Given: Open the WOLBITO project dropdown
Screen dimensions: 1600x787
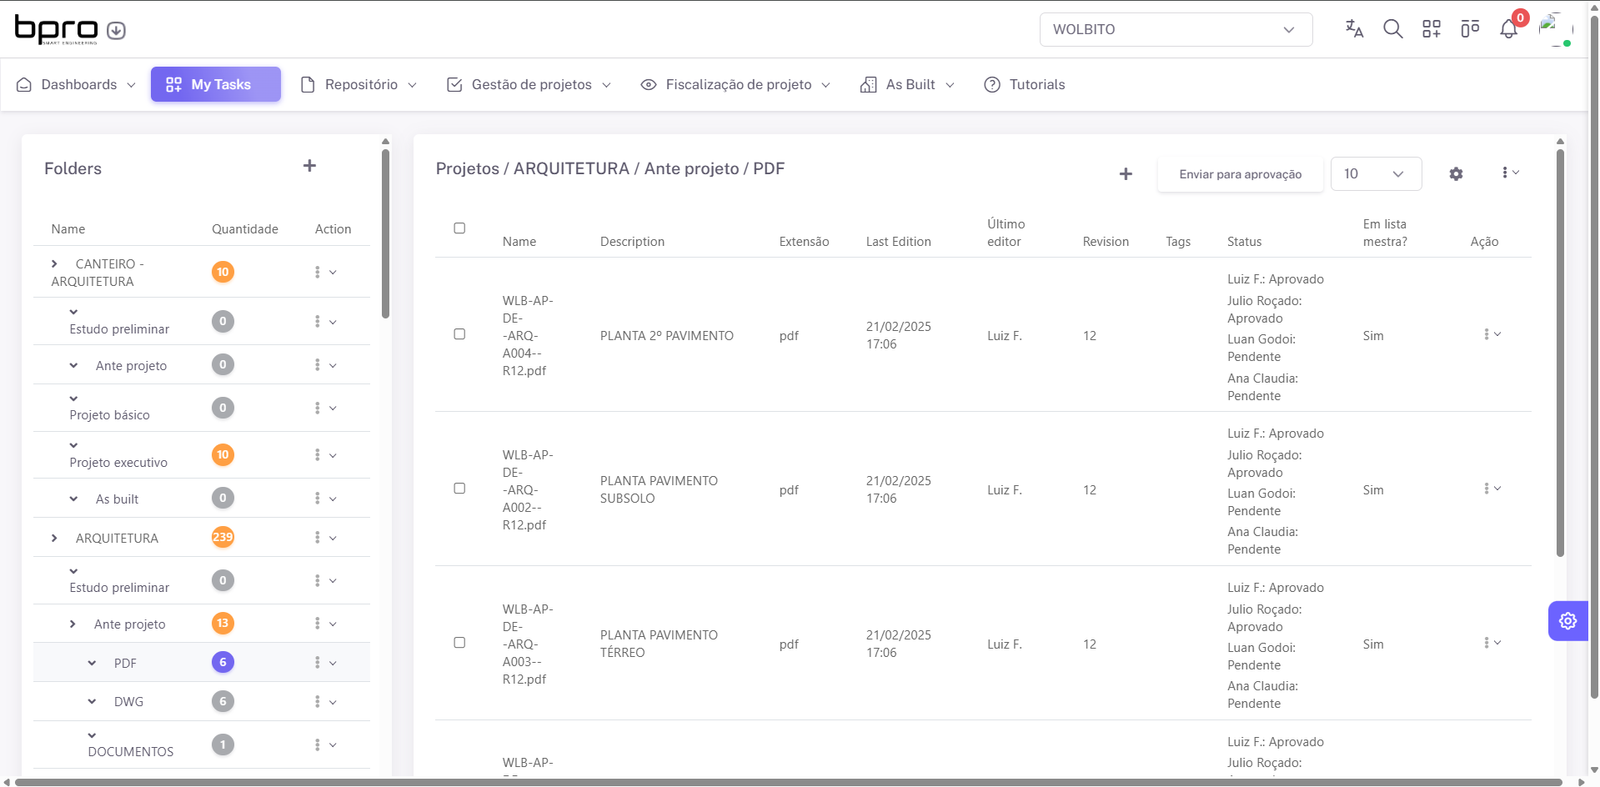Looking at the screenshot, I should pos(1175,29).
